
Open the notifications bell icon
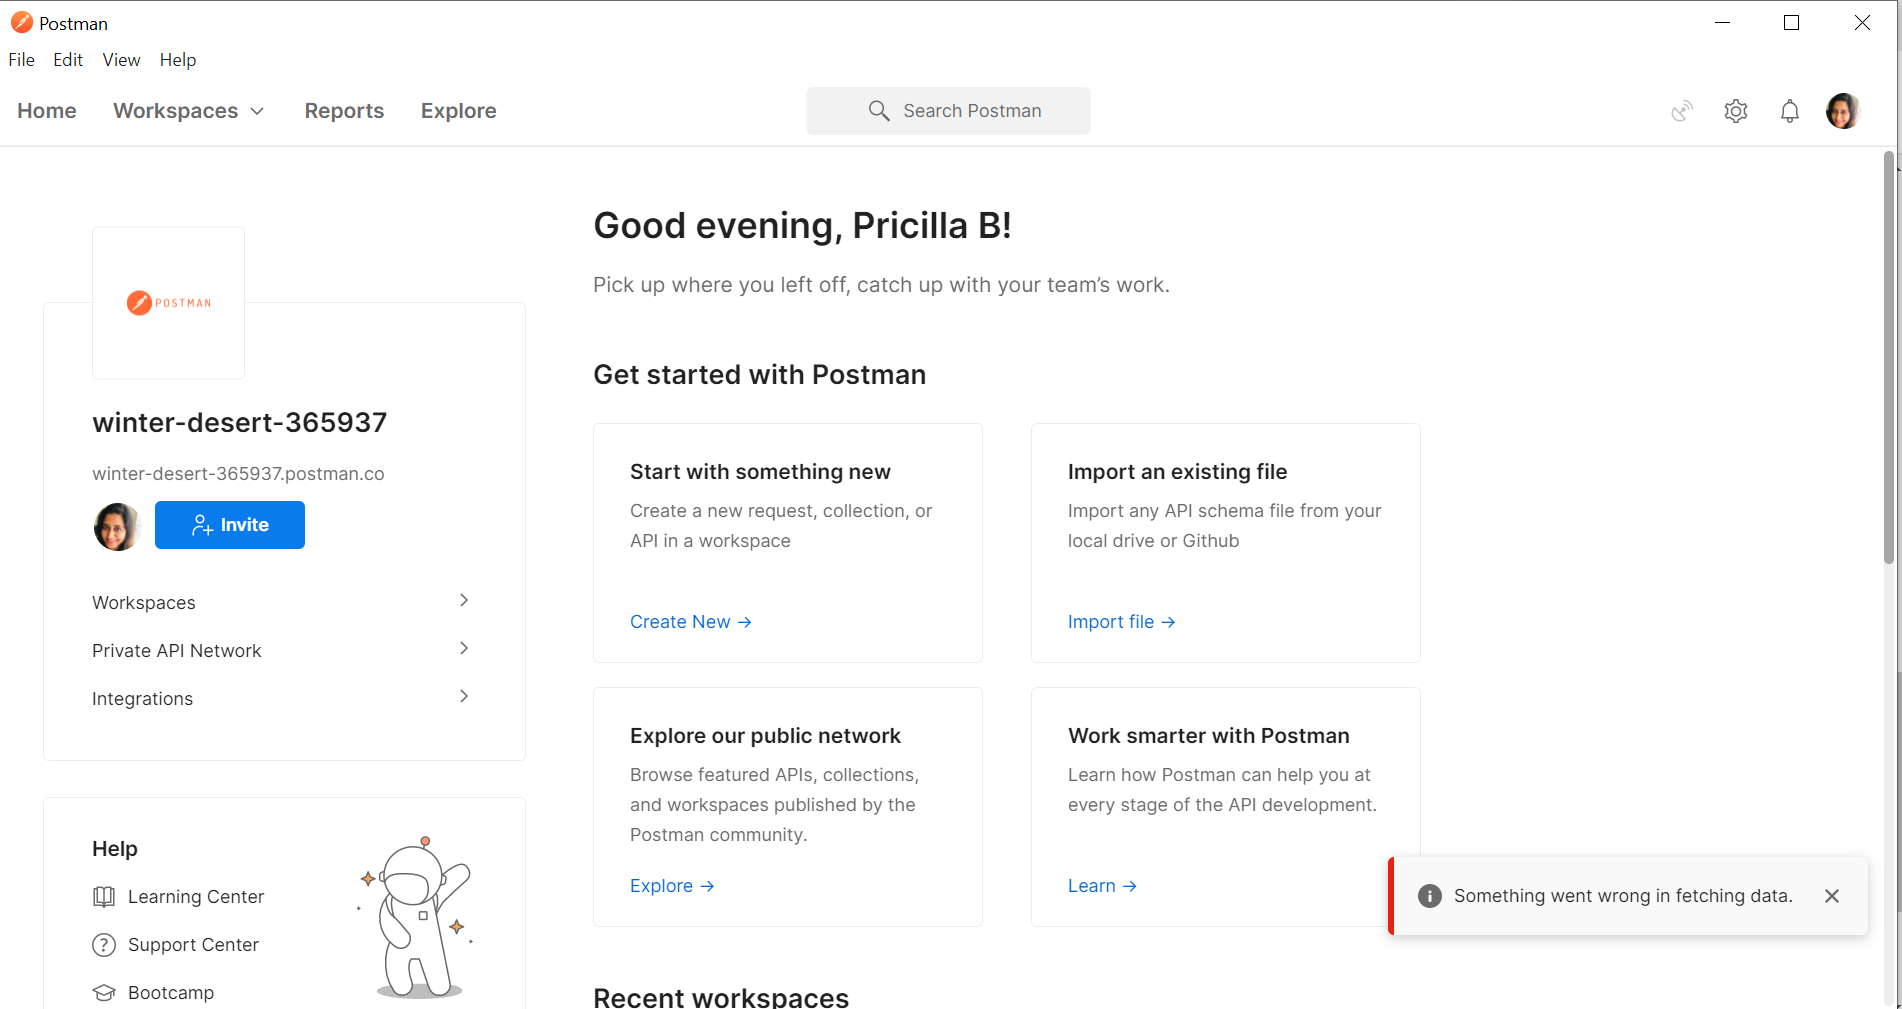tap(1790, 111)
